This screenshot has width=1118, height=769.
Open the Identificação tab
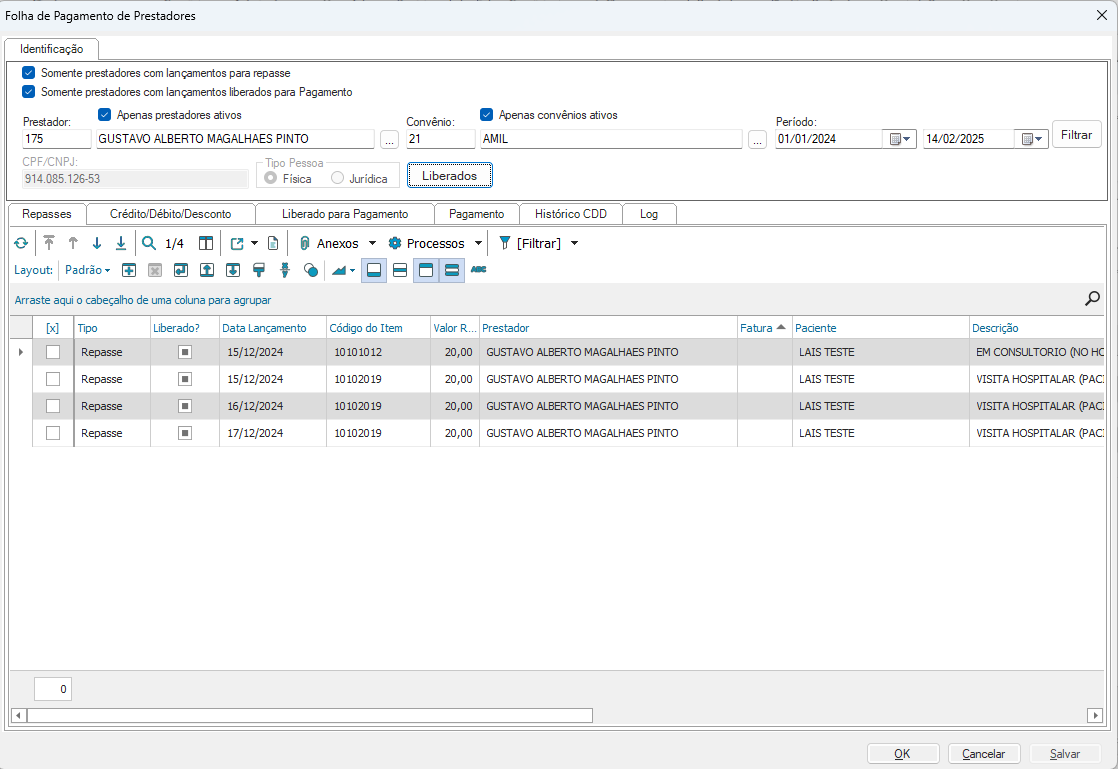pyautogui.click(x=51, y=49)
